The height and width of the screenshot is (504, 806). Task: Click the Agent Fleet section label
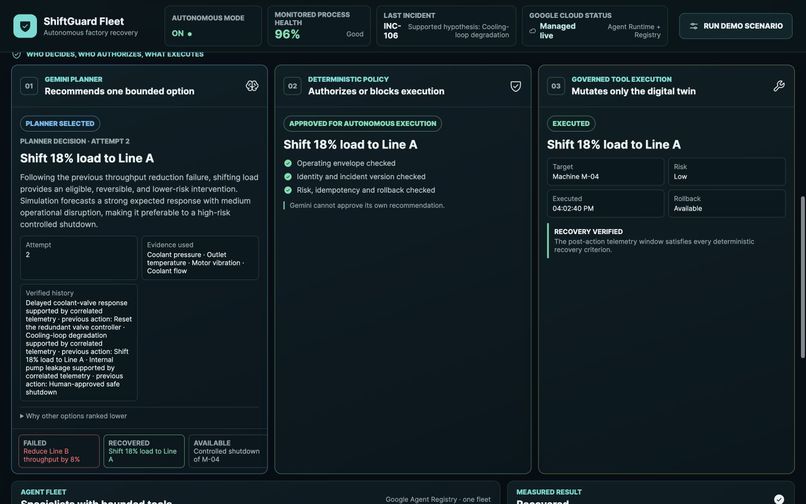(x=43, y=492)
